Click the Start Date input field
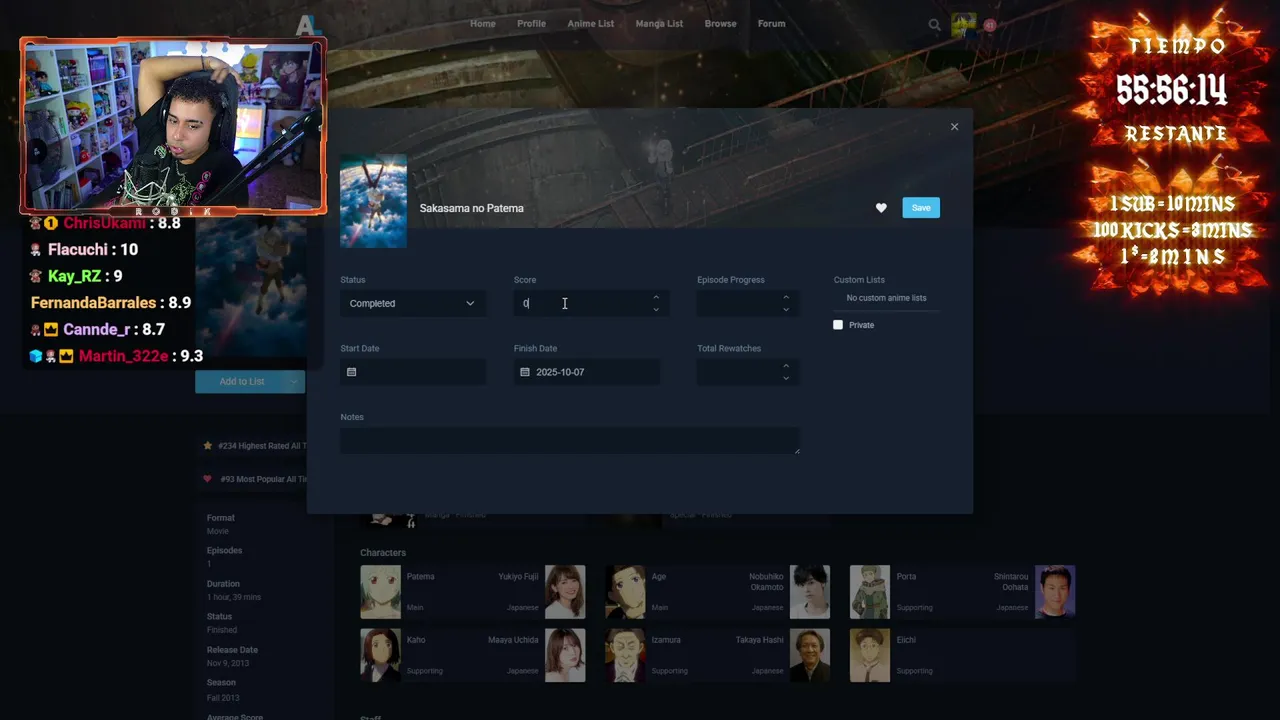 click(x=413, y=372)
